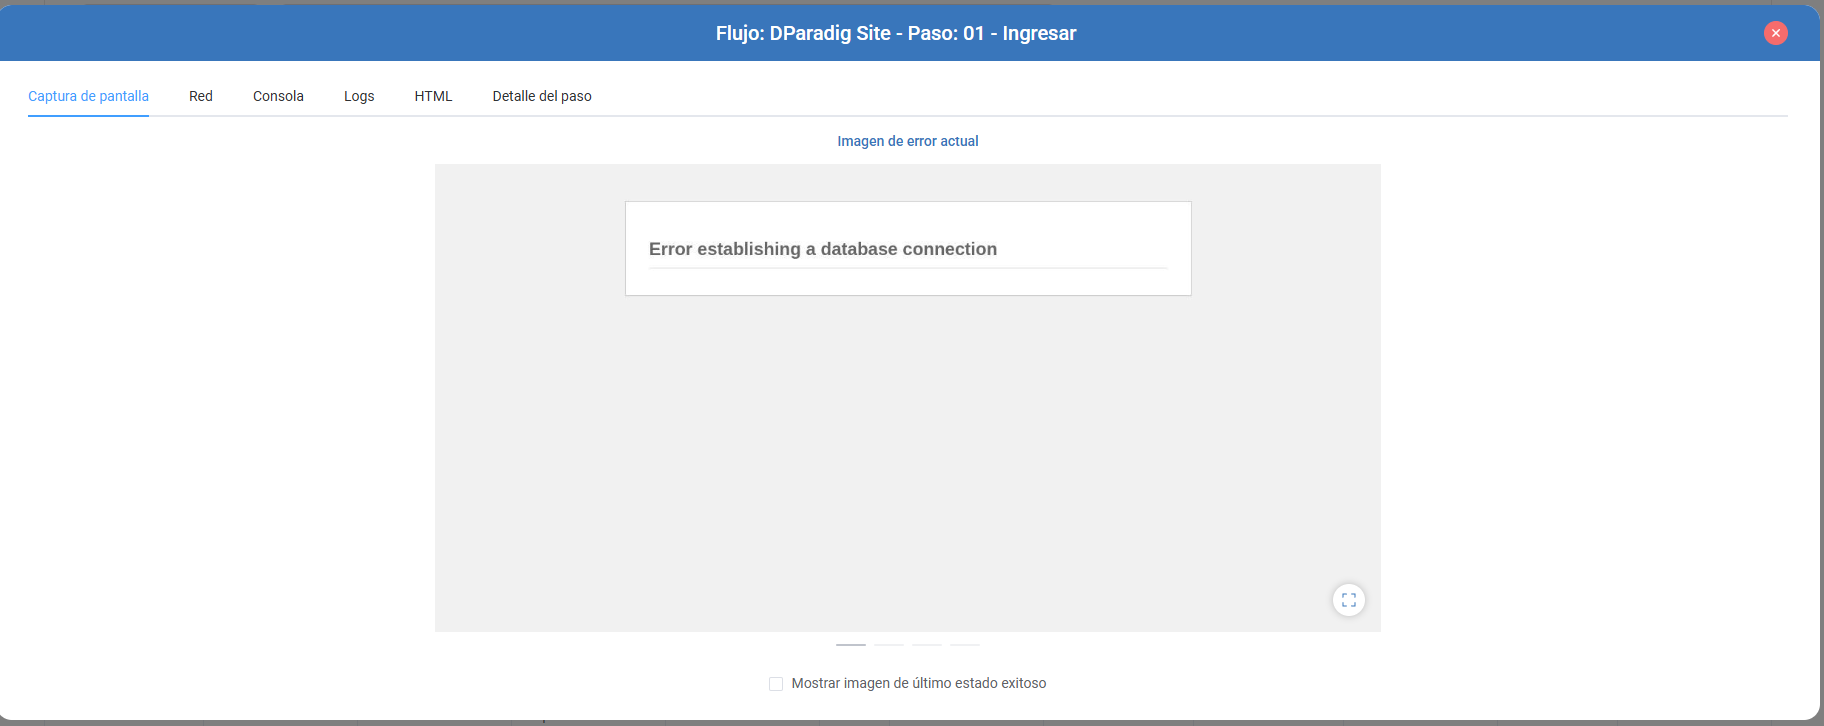Expand the error screenshot to fullscreen
This screenshot has height=726, width=1824.
point(1348,600)
